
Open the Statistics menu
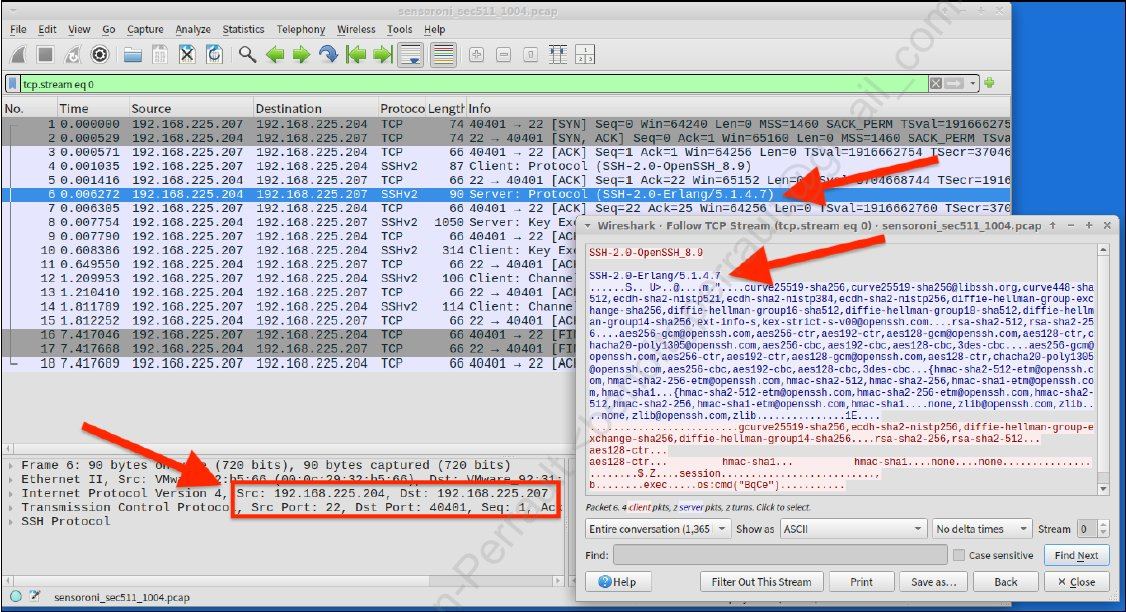point(243,29)
